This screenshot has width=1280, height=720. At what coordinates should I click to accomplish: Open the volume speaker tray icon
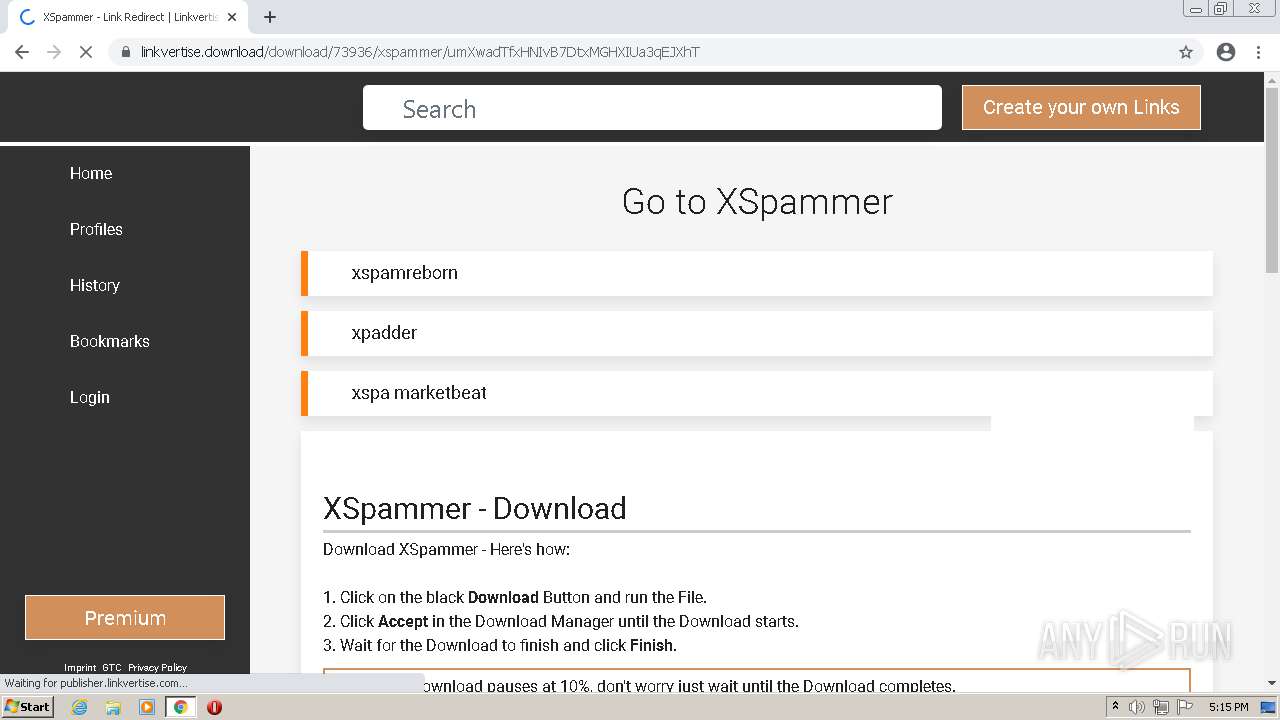[x=1137, y=707]
